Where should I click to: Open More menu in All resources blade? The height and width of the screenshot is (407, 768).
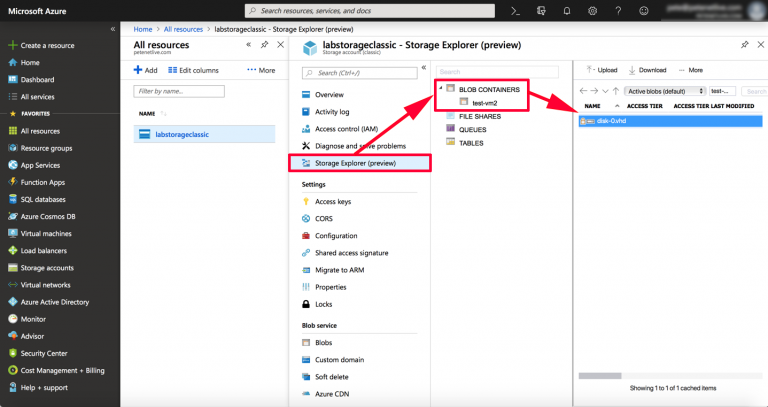pyautogui.click(x=261, y=70)
